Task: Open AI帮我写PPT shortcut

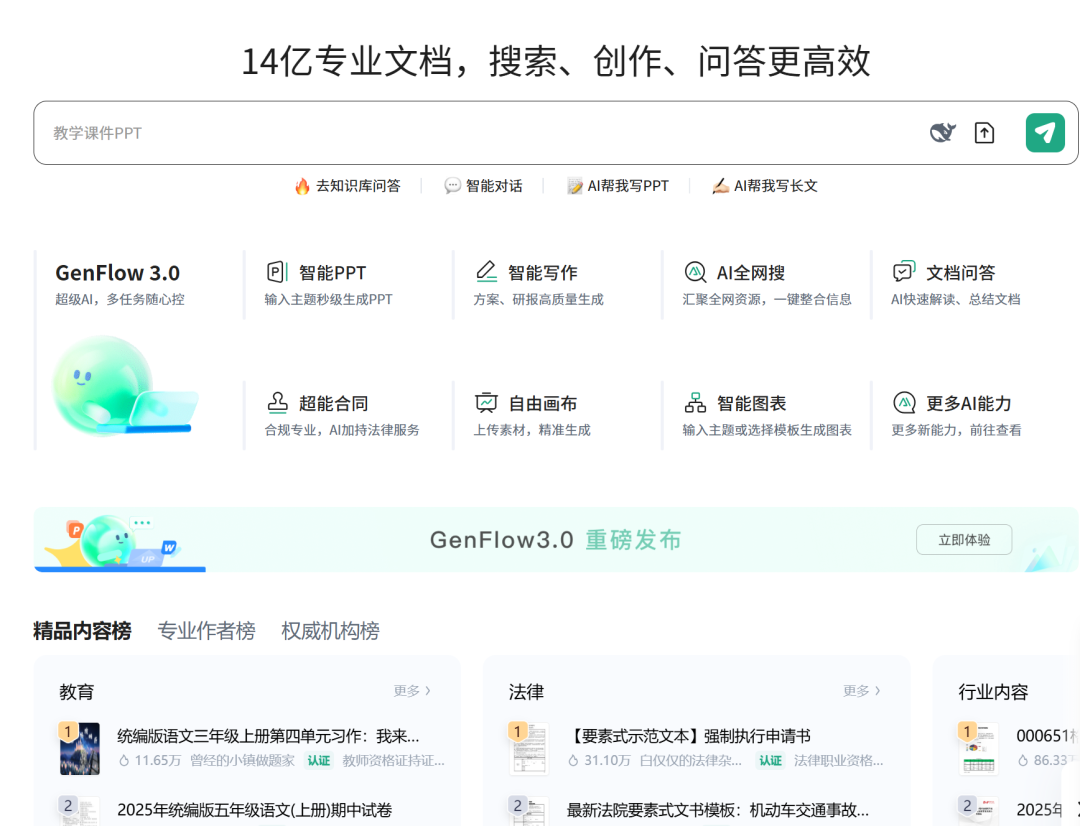Action: [618, 186]
